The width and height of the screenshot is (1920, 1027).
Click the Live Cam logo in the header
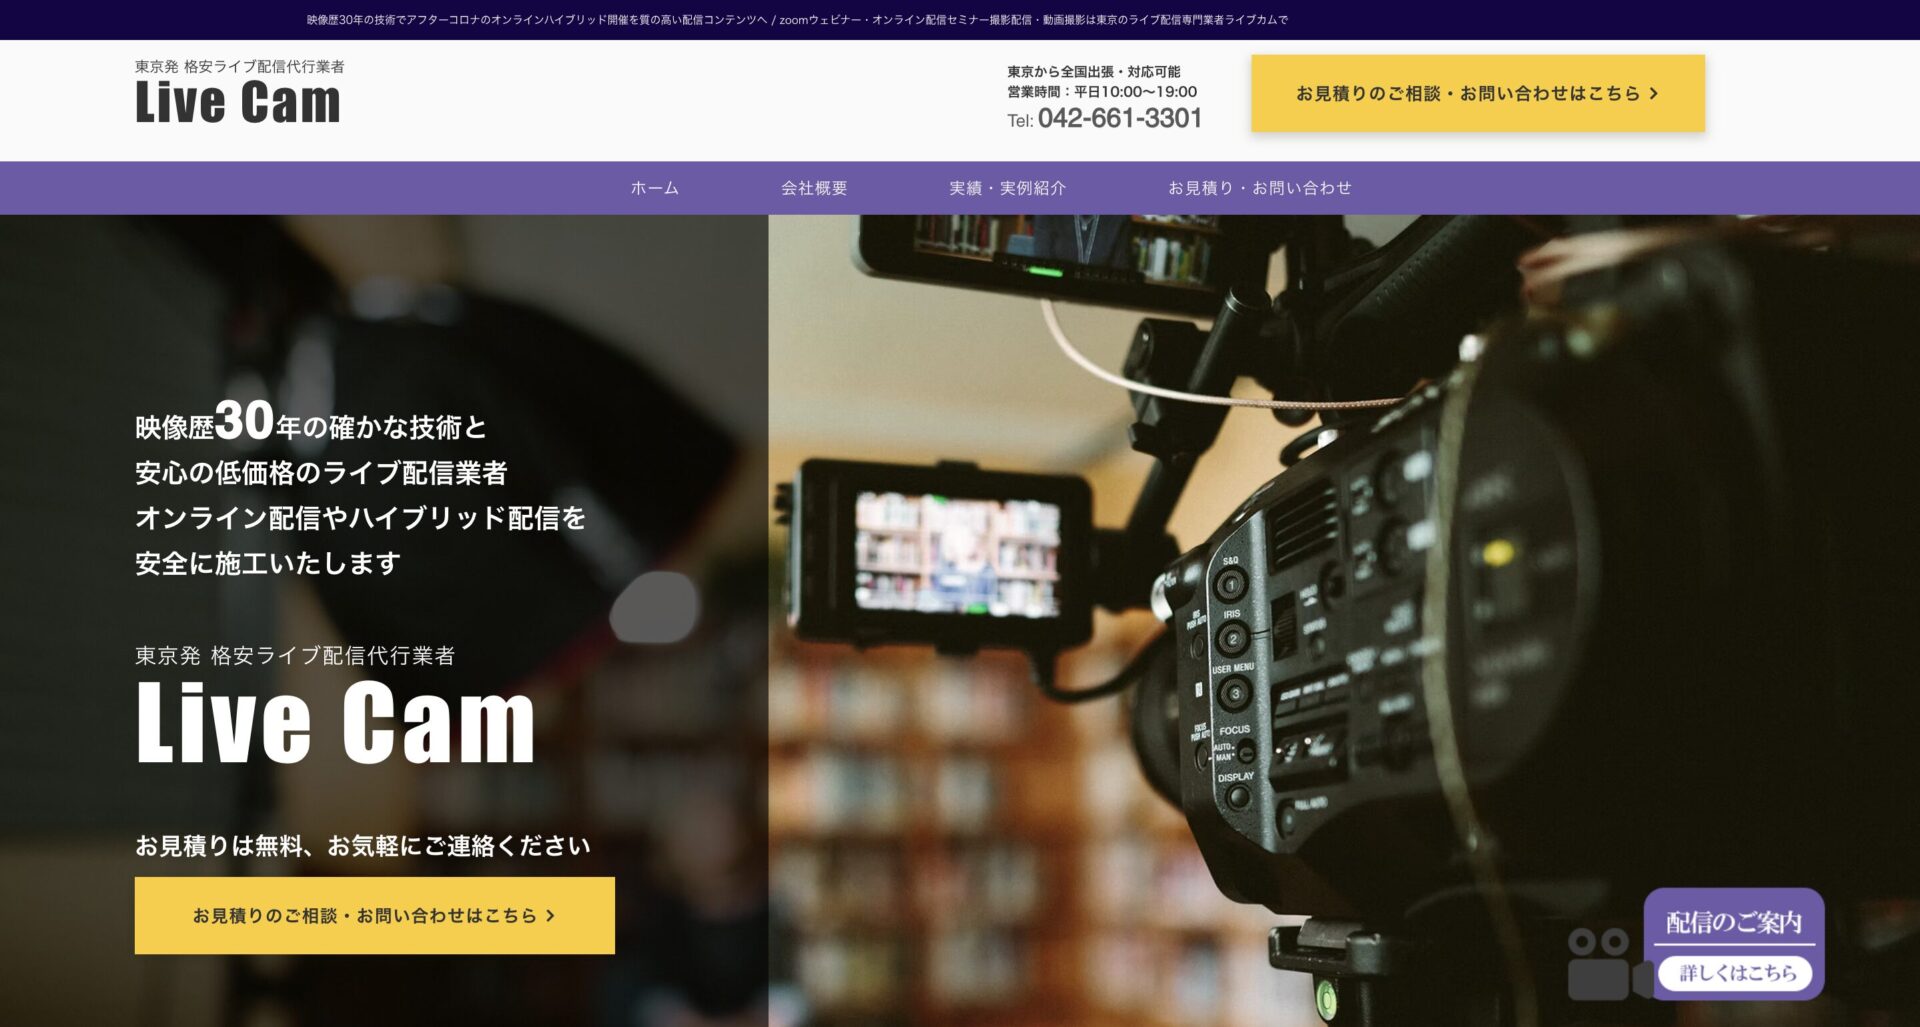pyautogui.click(x=238, y=102)
